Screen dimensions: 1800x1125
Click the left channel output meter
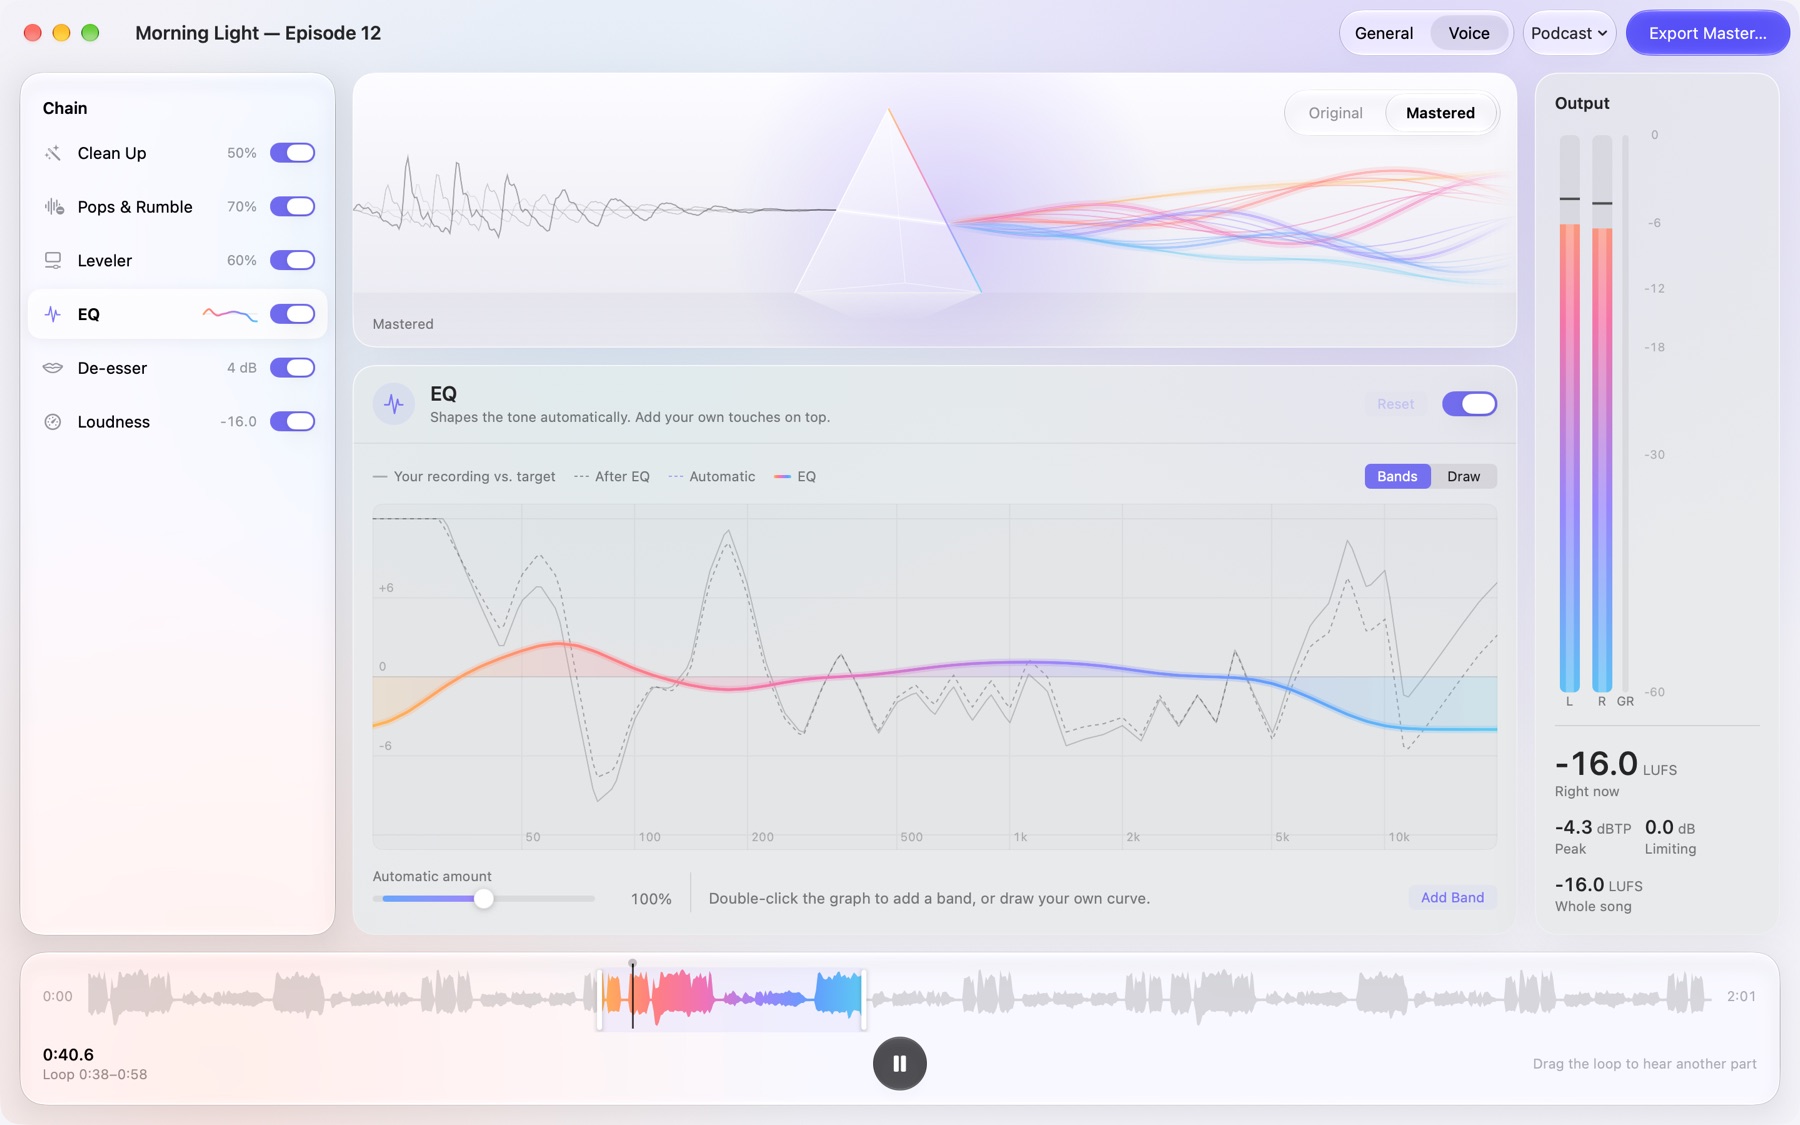[1570, 413]
